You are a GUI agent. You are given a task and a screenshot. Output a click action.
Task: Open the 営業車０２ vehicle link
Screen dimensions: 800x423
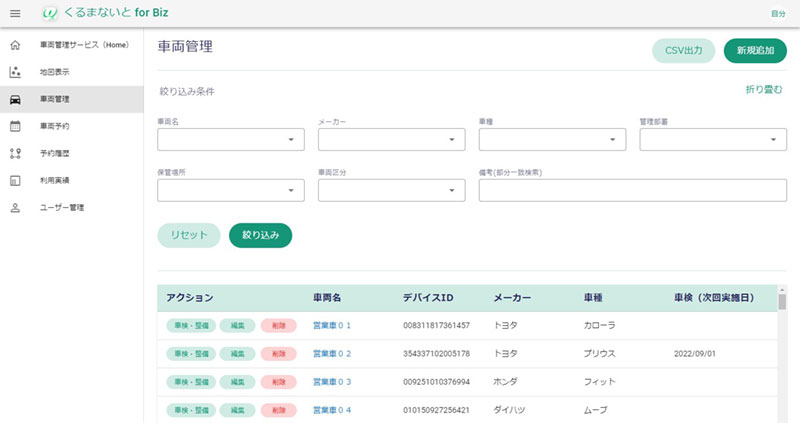pos(332,354)
